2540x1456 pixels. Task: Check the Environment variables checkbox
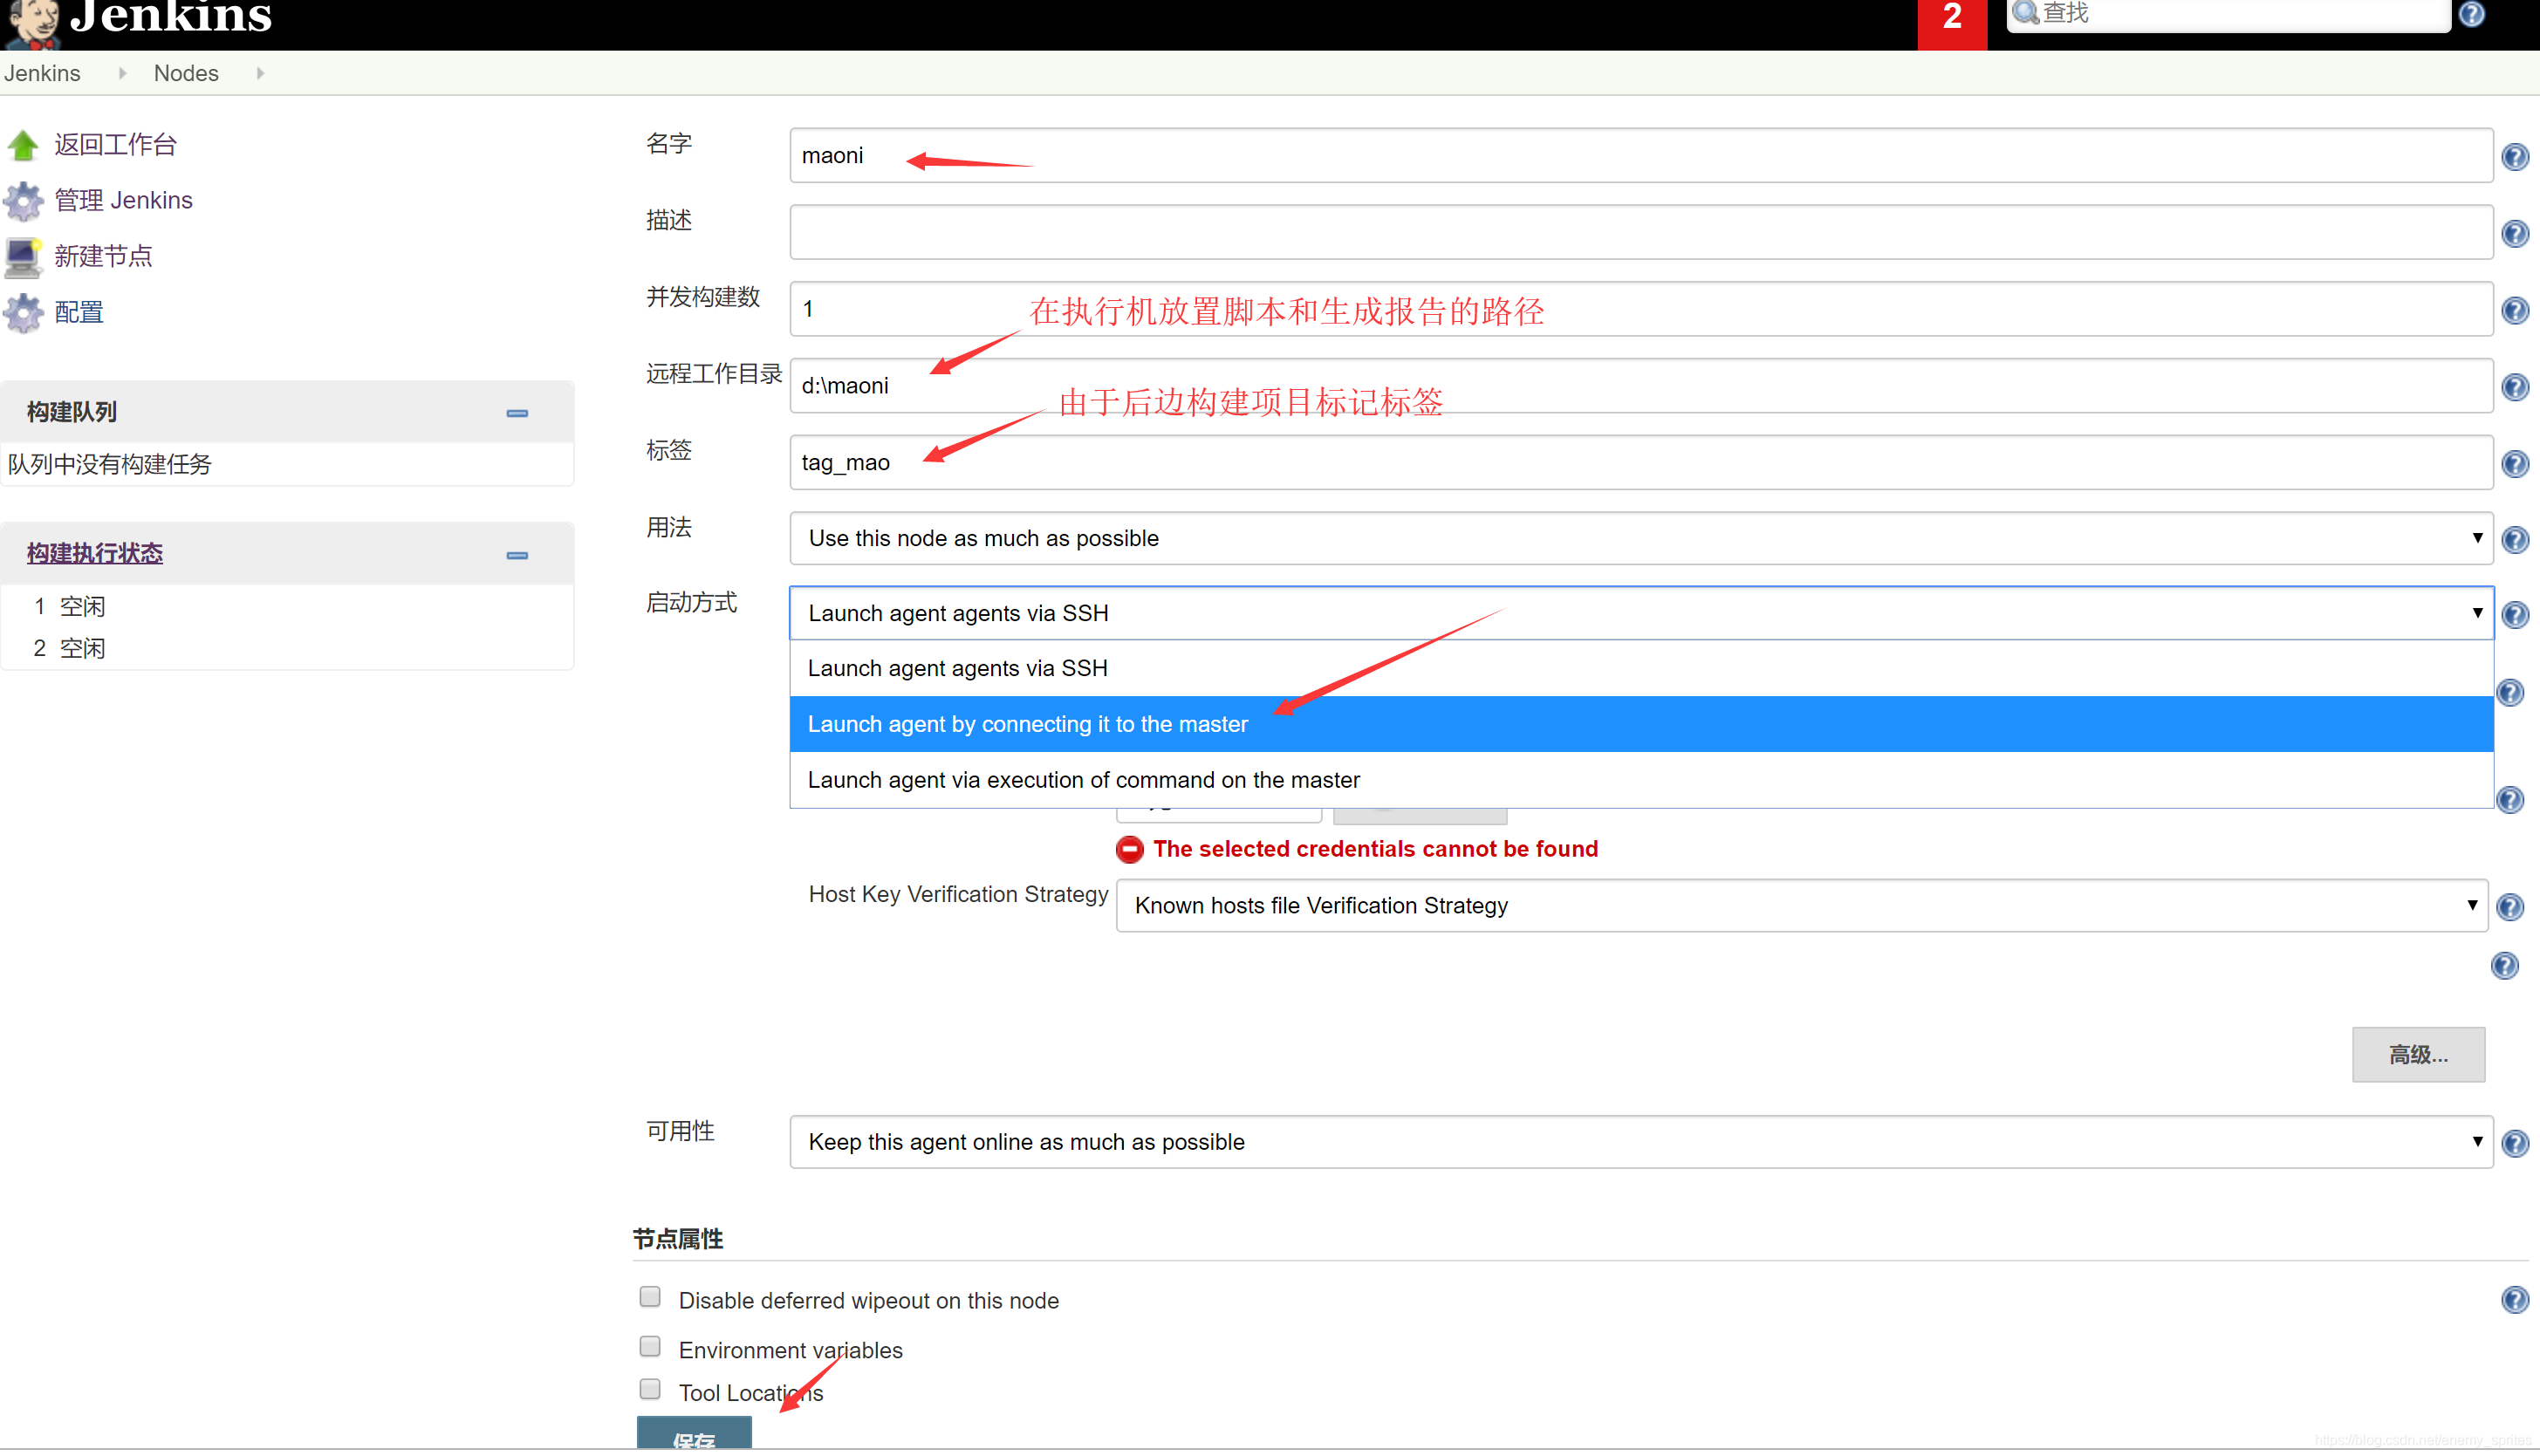pyautogui.click(x=650, y=1346)
